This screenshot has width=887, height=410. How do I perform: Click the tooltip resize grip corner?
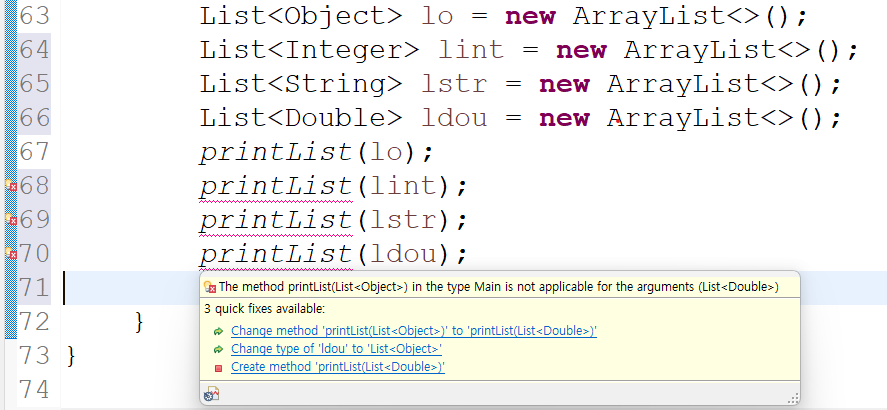pyautogui.click(x=793, y=398)
